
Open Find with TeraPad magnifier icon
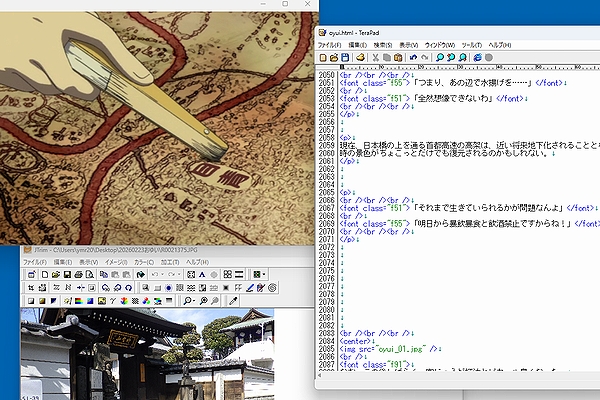pyautogui.click(x=441, y=58)
